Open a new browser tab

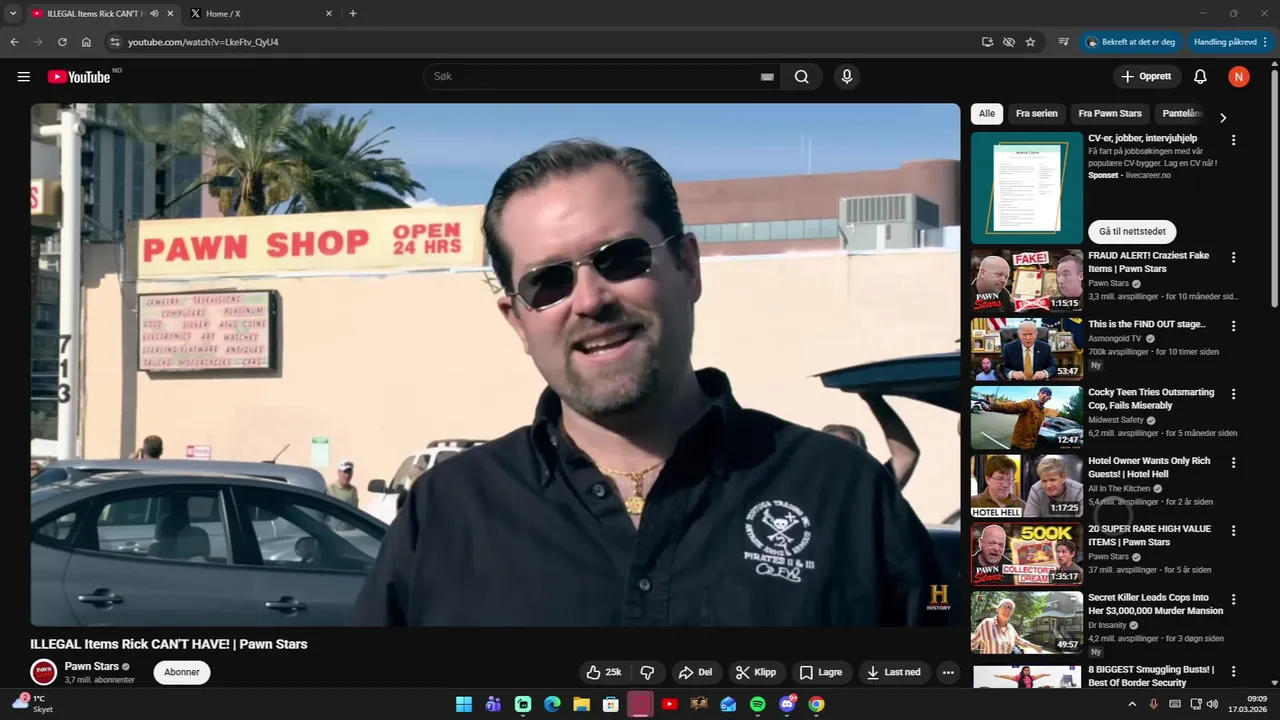[x=353, y=13]
